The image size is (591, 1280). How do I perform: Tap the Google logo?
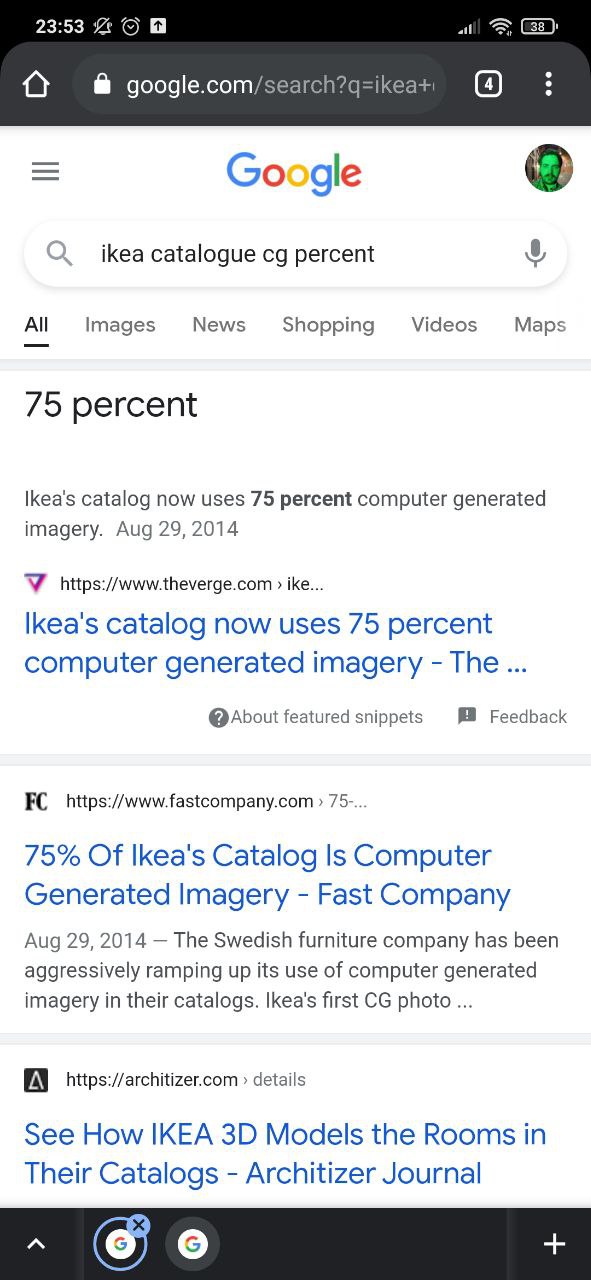pos(294,174)
